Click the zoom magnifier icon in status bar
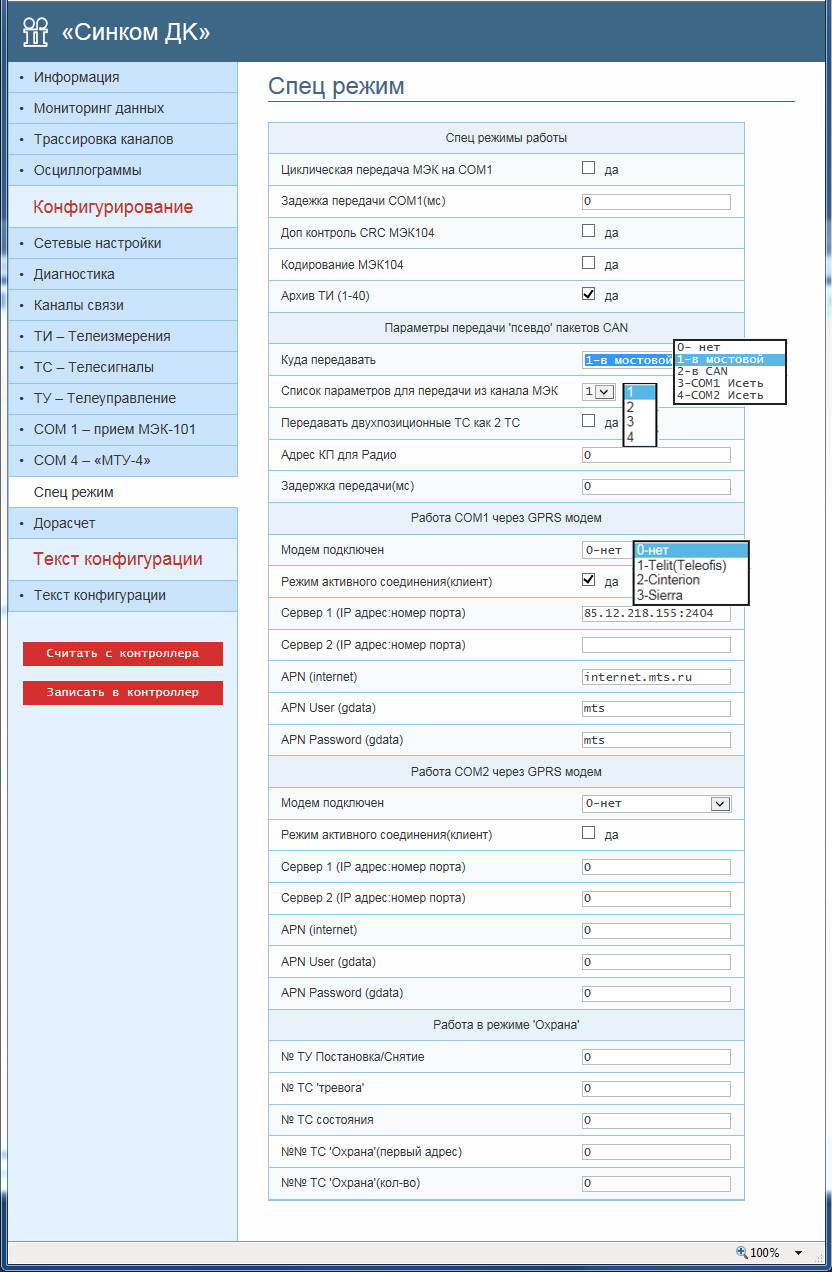This screenshot has height=1272, width=832. point(741,1252)
